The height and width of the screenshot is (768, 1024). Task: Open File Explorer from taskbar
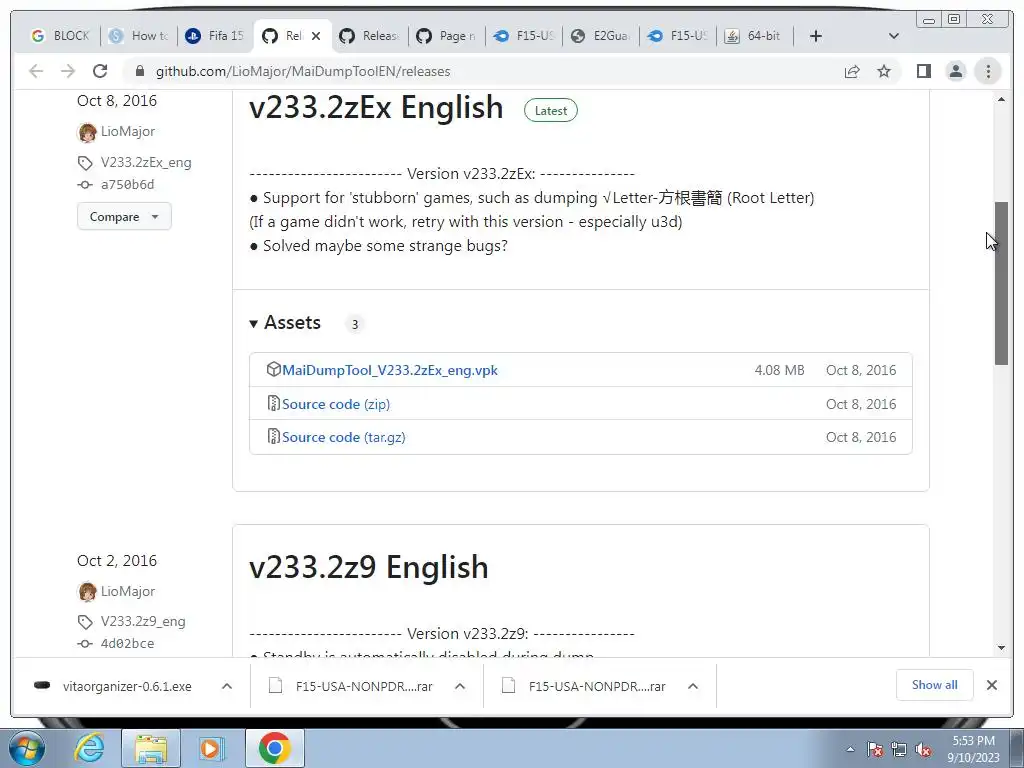click(151, 748)
